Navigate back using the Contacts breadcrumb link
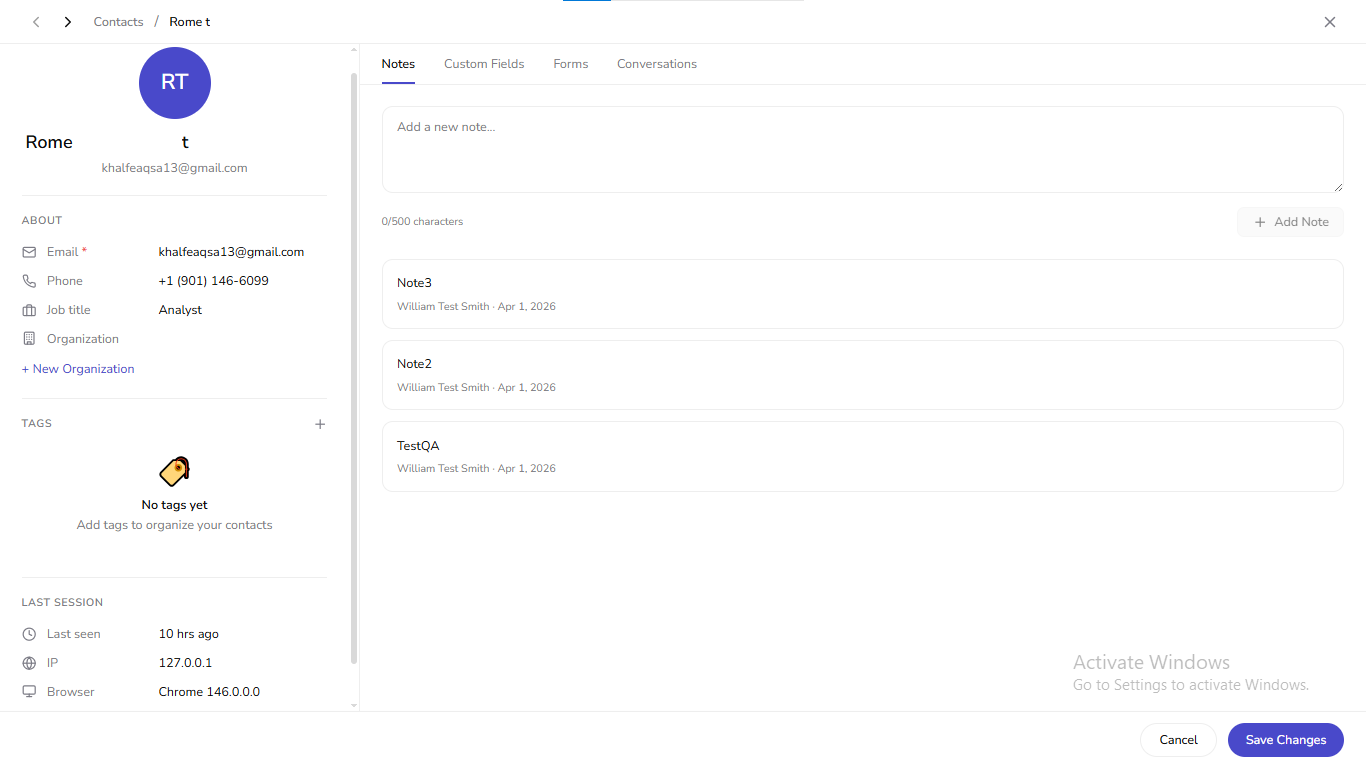Viewport: 1366px width, 766px height. [118, 21]
